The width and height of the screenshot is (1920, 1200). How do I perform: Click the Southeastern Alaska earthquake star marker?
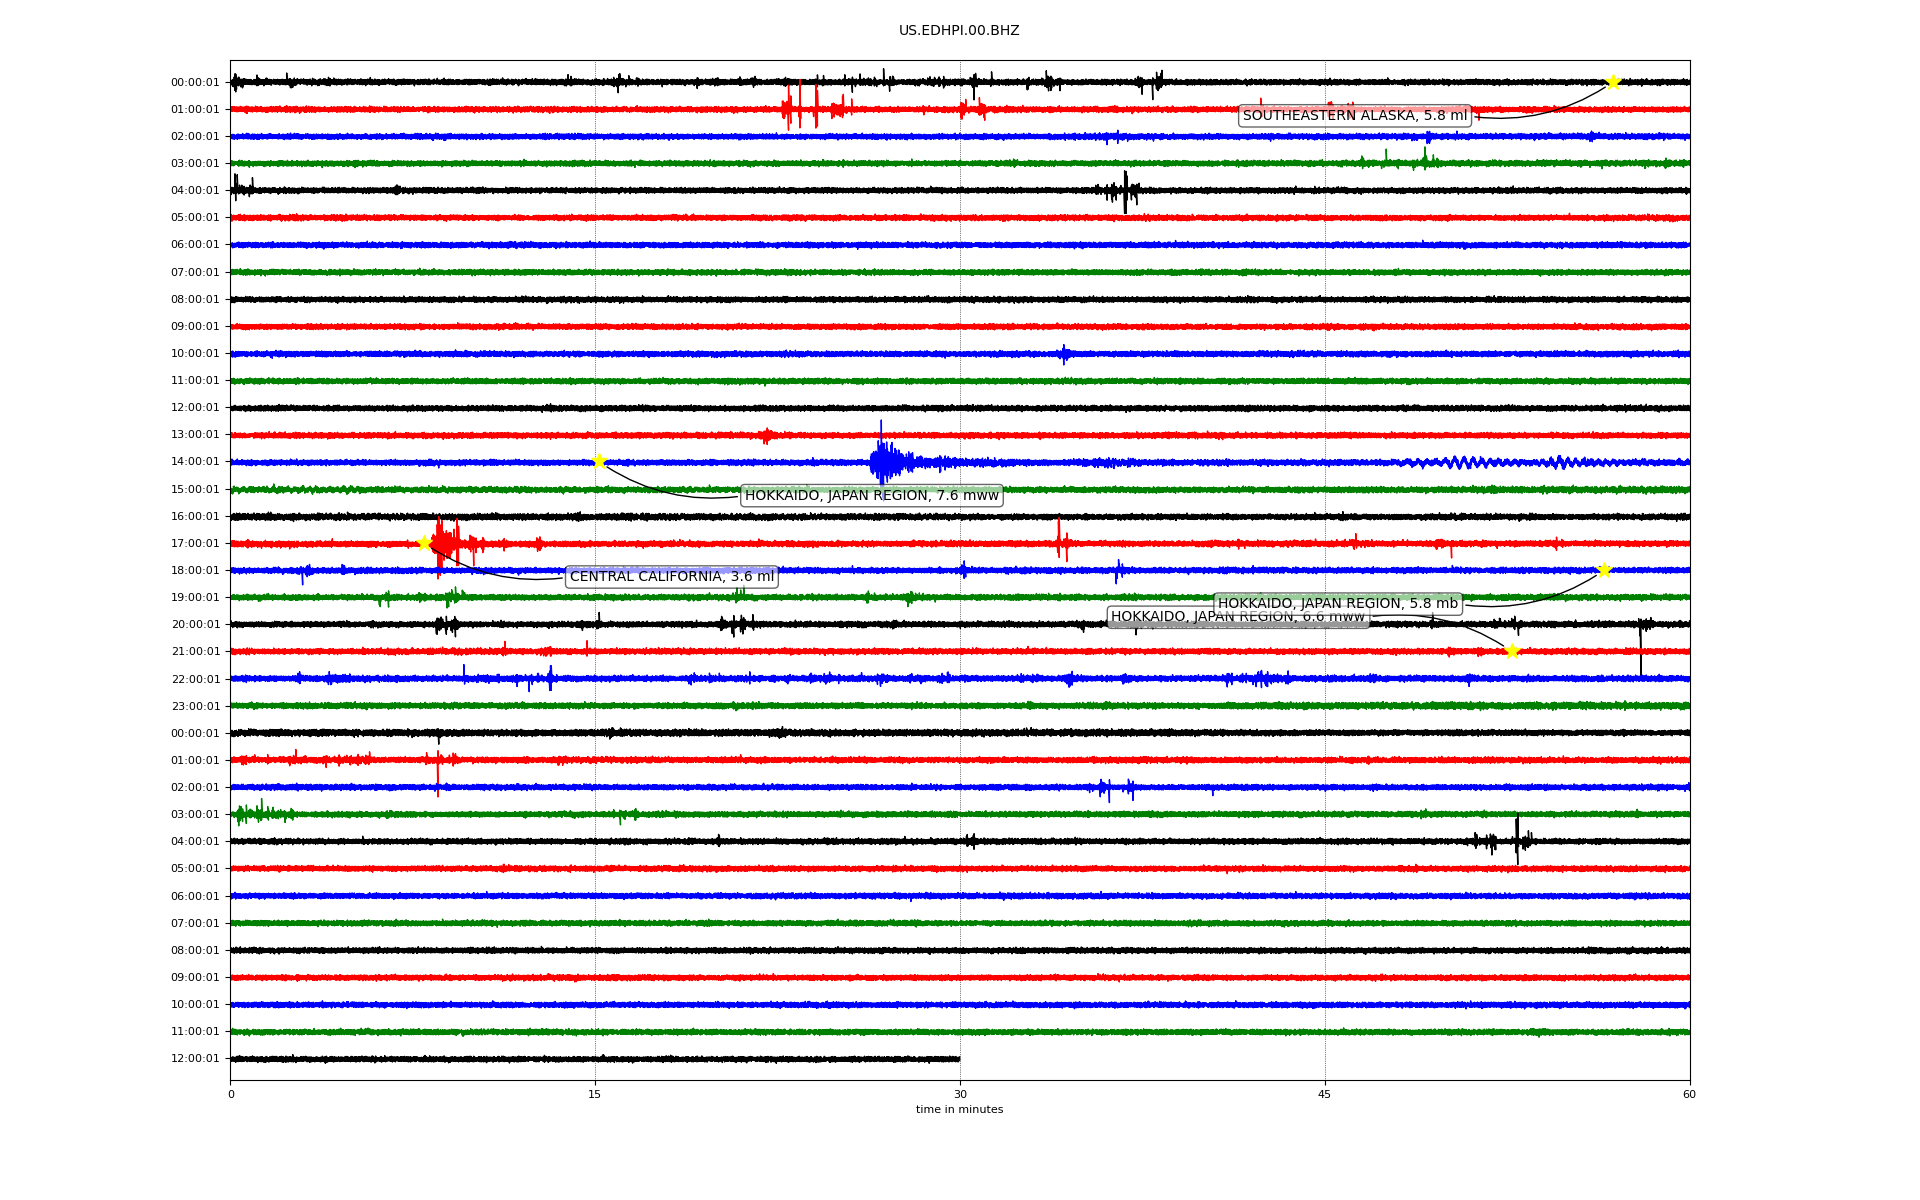[x=1612, y=82]
